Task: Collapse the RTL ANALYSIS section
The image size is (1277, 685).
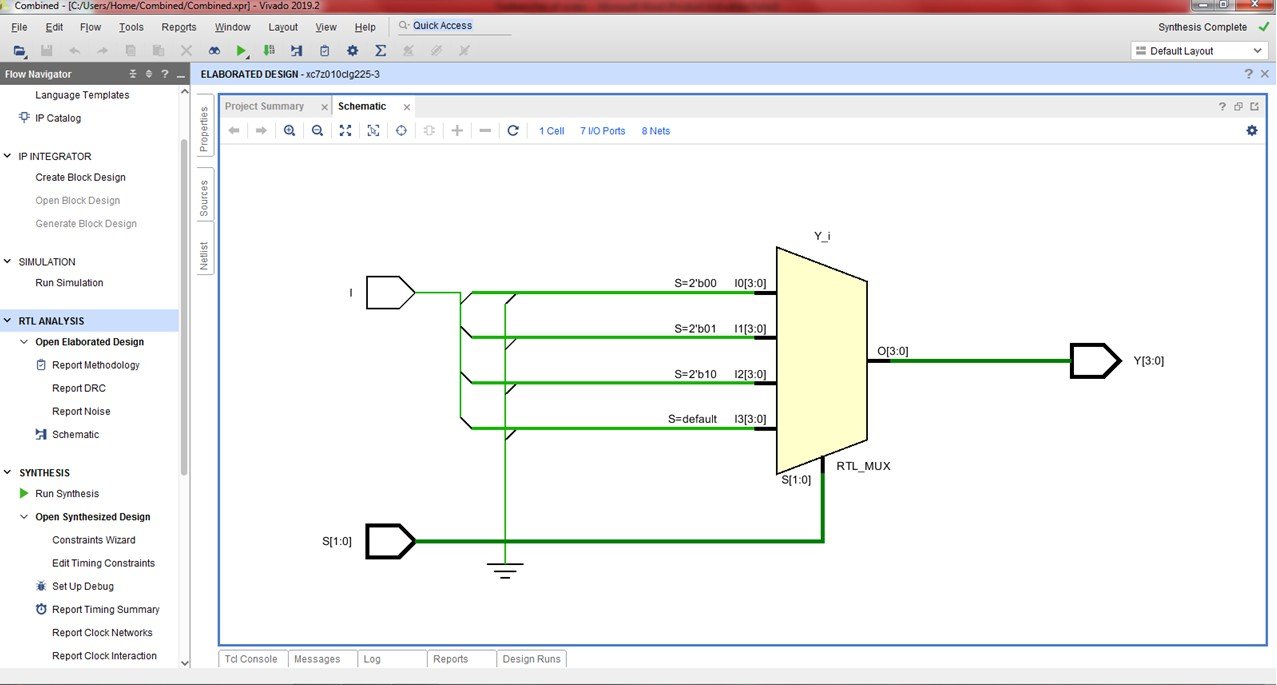Action: coord(8,321)
